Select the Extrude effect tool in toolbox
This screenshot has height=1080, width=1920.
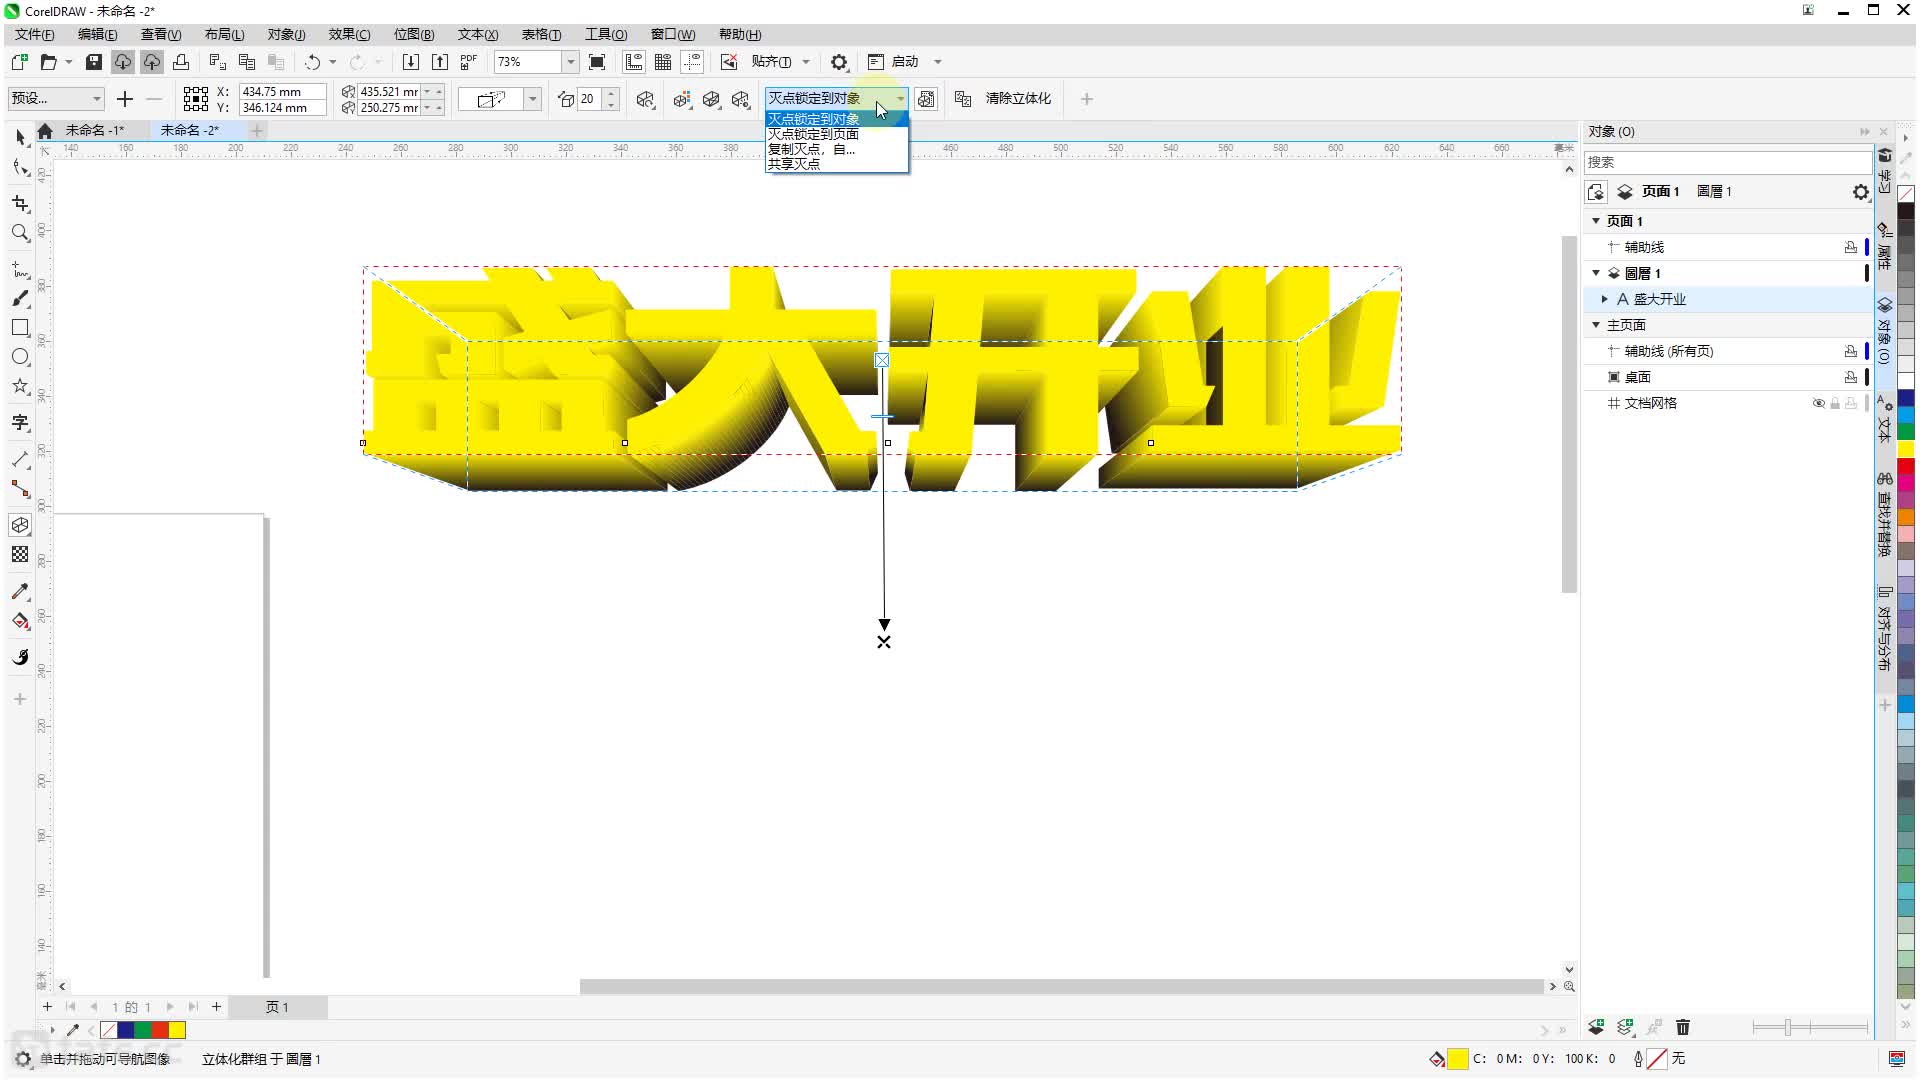coord(20,525)
